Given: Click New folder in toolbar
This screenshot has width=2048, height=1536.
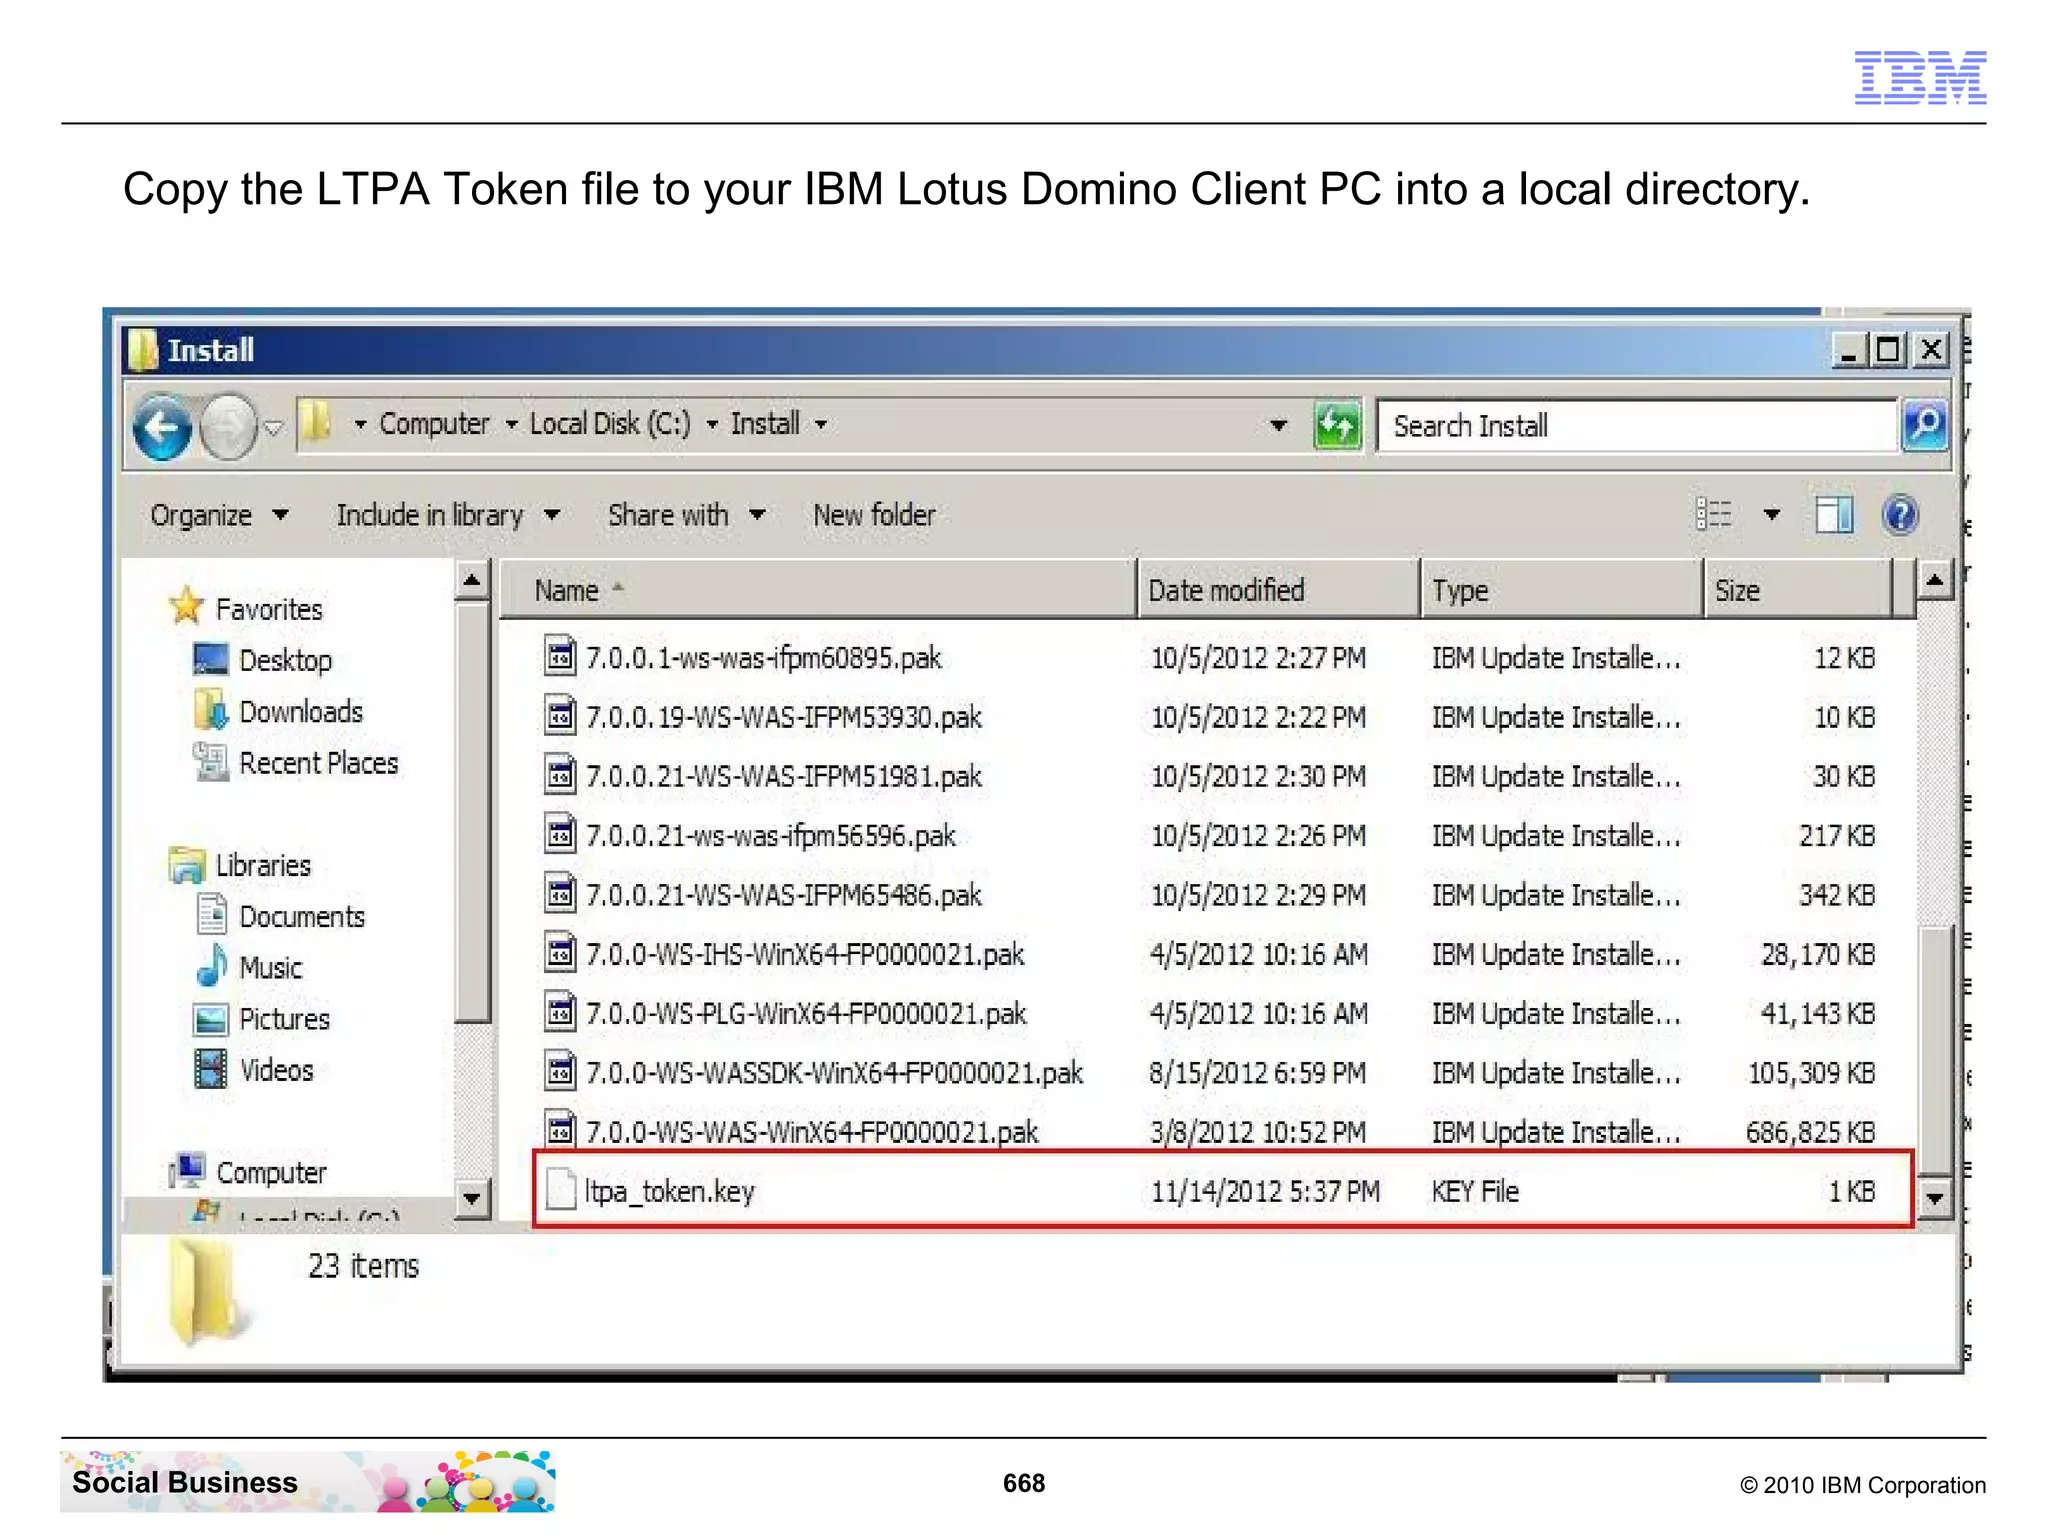Looking at the screenshot, I should (874, 515).
